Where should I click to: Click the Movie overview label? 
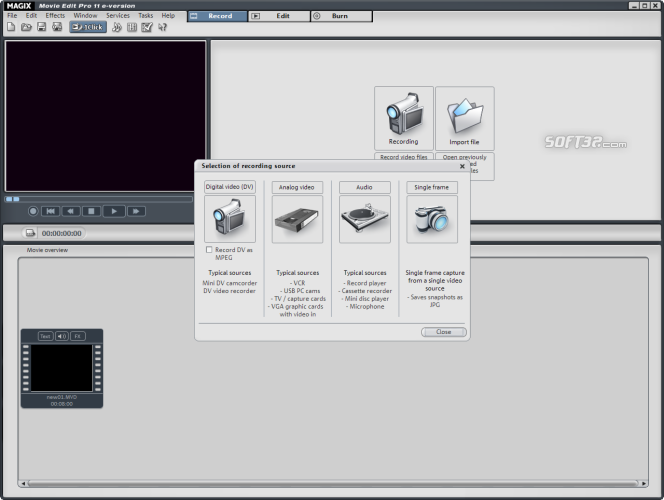point(47,250)
